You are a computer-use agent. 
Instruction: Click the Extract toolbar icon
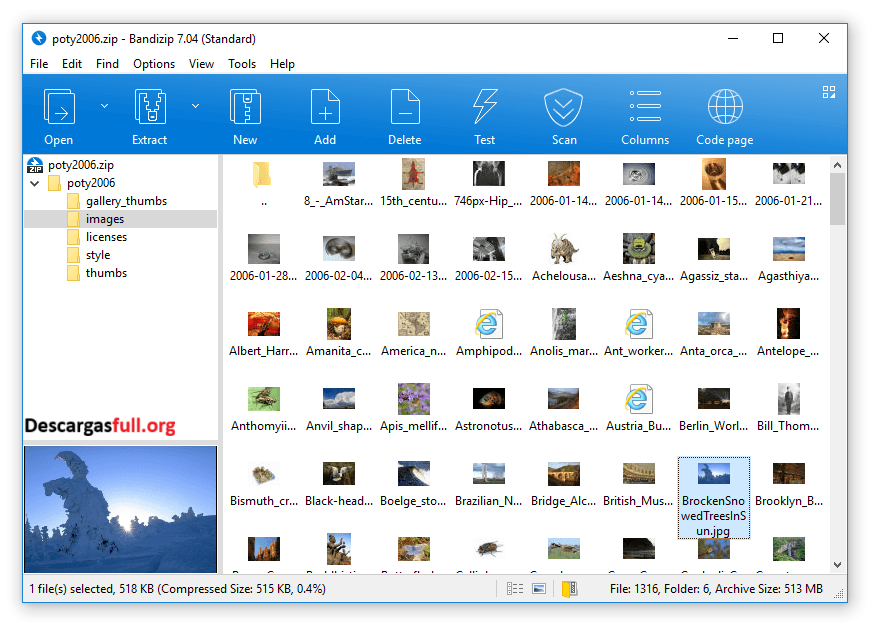pyautogui.click(x=149, y=106)
